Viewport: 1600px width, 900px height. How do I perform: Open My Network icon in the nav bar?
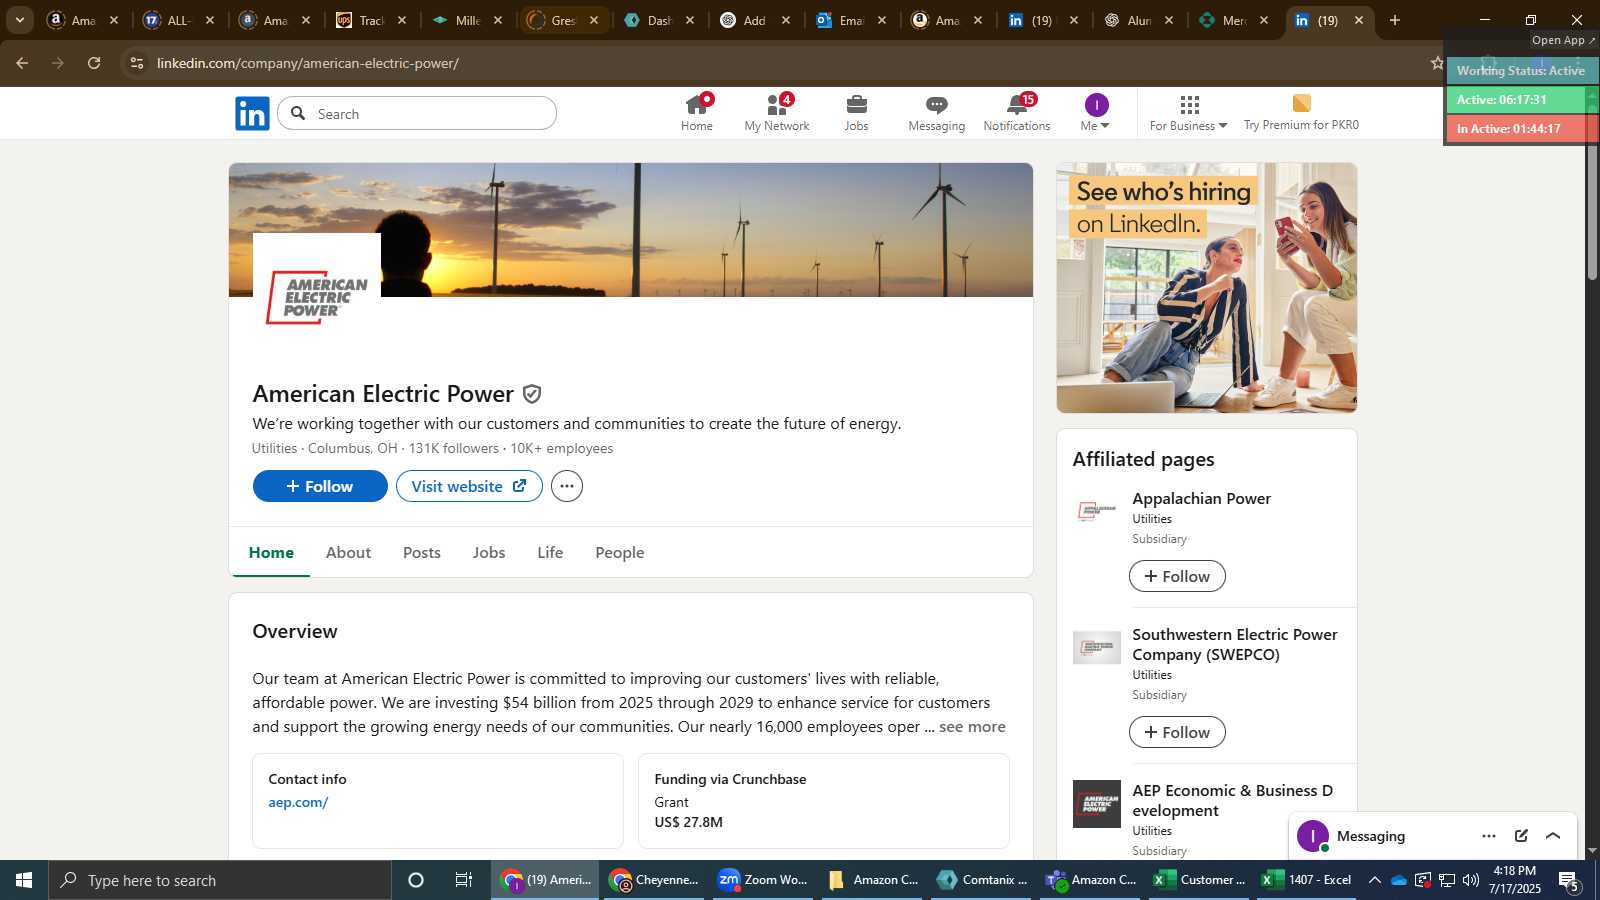click(777, 113)
